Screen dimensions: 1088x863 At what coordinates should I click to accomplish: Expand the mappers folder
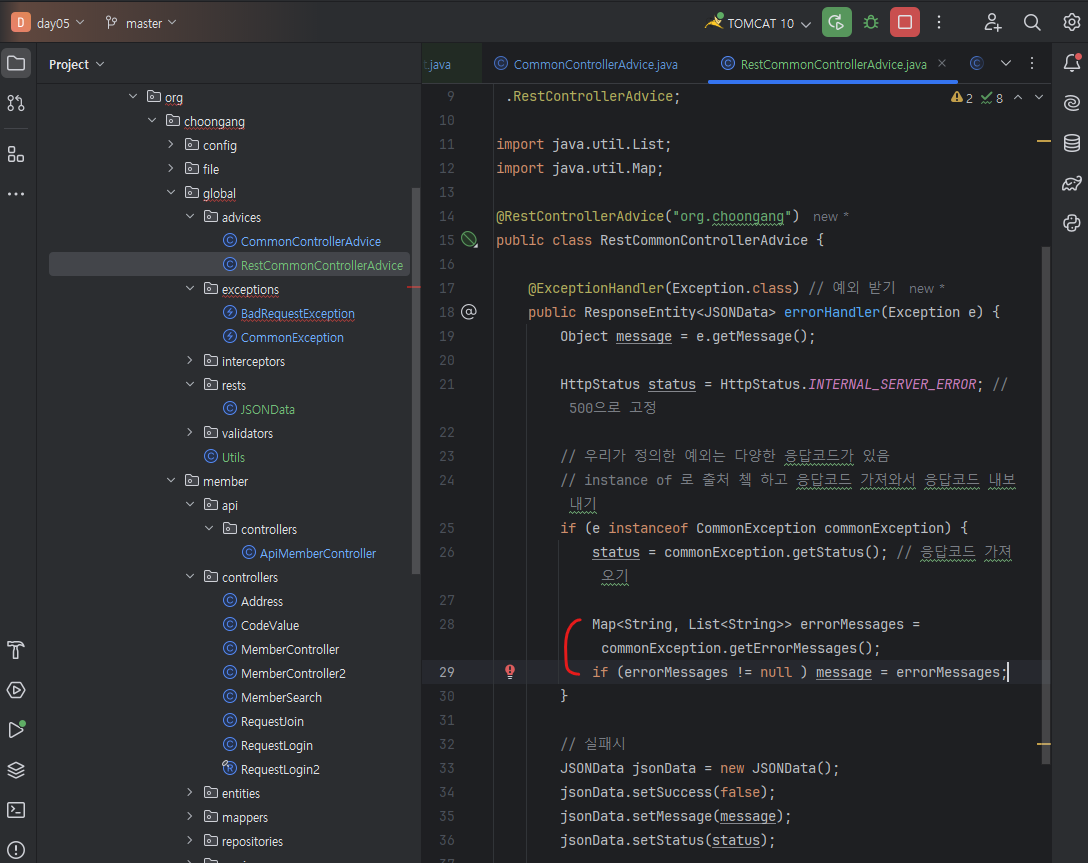point(189,817)
